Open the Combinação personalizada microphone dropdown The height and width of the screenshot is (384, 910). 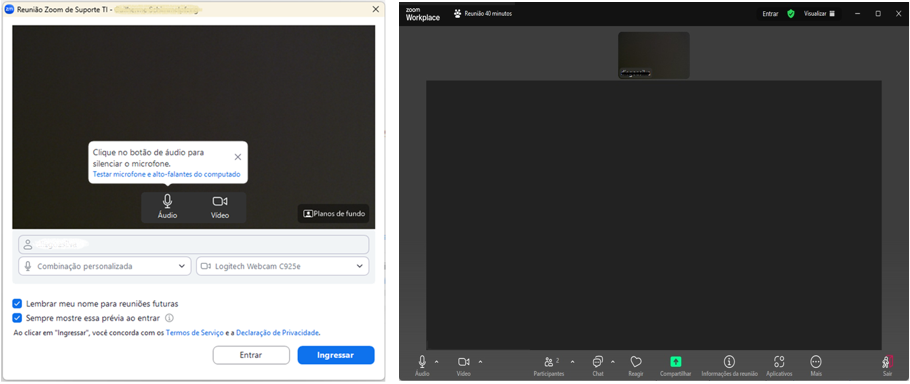point(104,266)
